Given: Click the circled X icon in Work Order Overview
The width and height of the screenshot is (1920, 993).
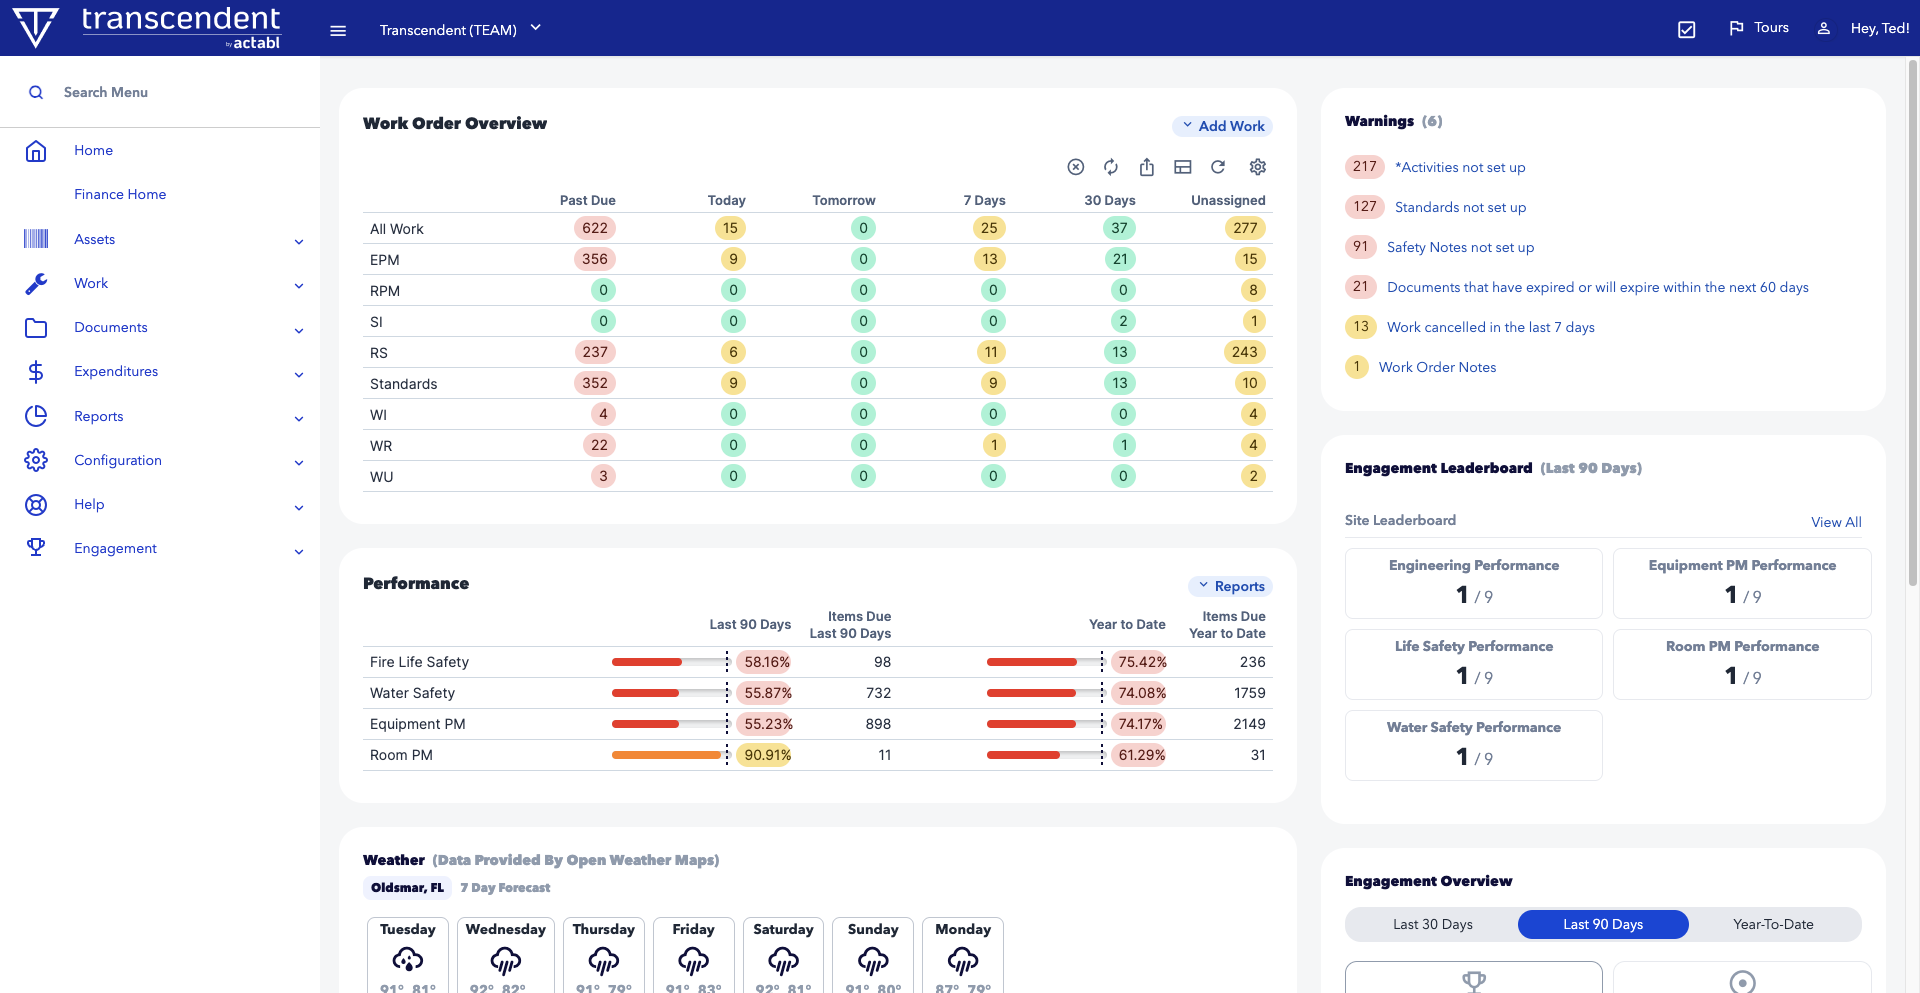Looking at the screenshot, I should 1076,167.
